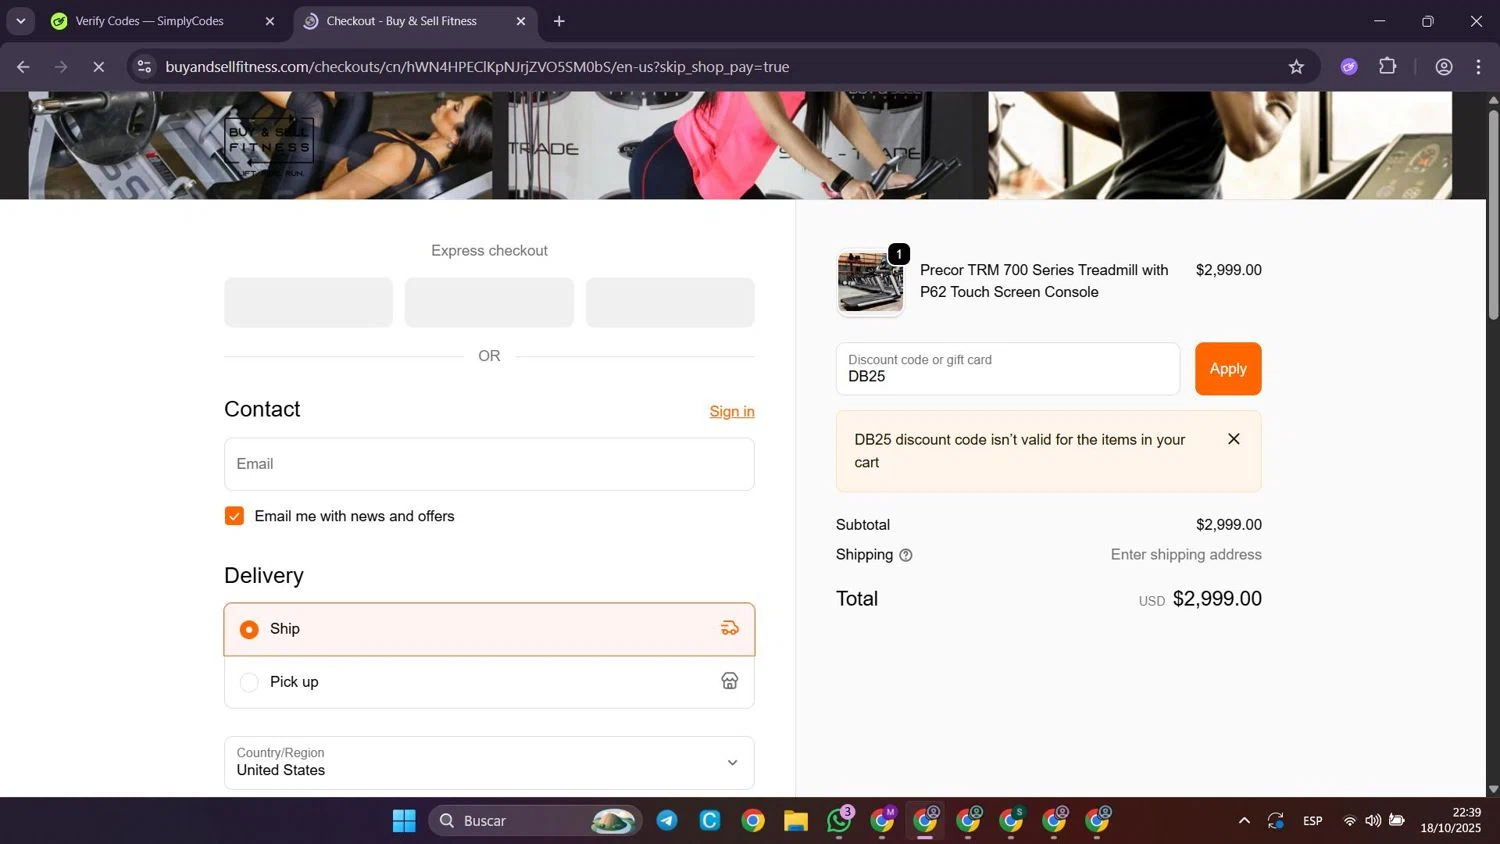Screen dimensions: 1500x844
Task: Close the Verify Codes — SimplyCodes tab
Action: point(269,21)
